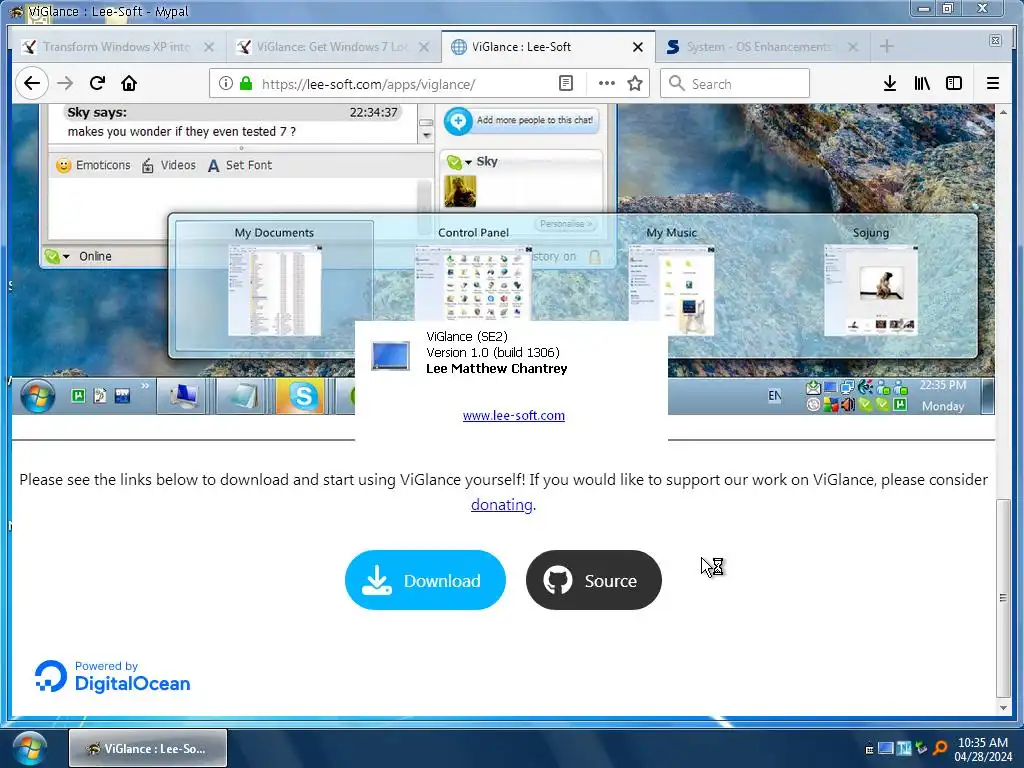Image resolution: width=1024 pixels, height=768 pixels.
Task: Focus the browser Search box
Action: (735, 84)
